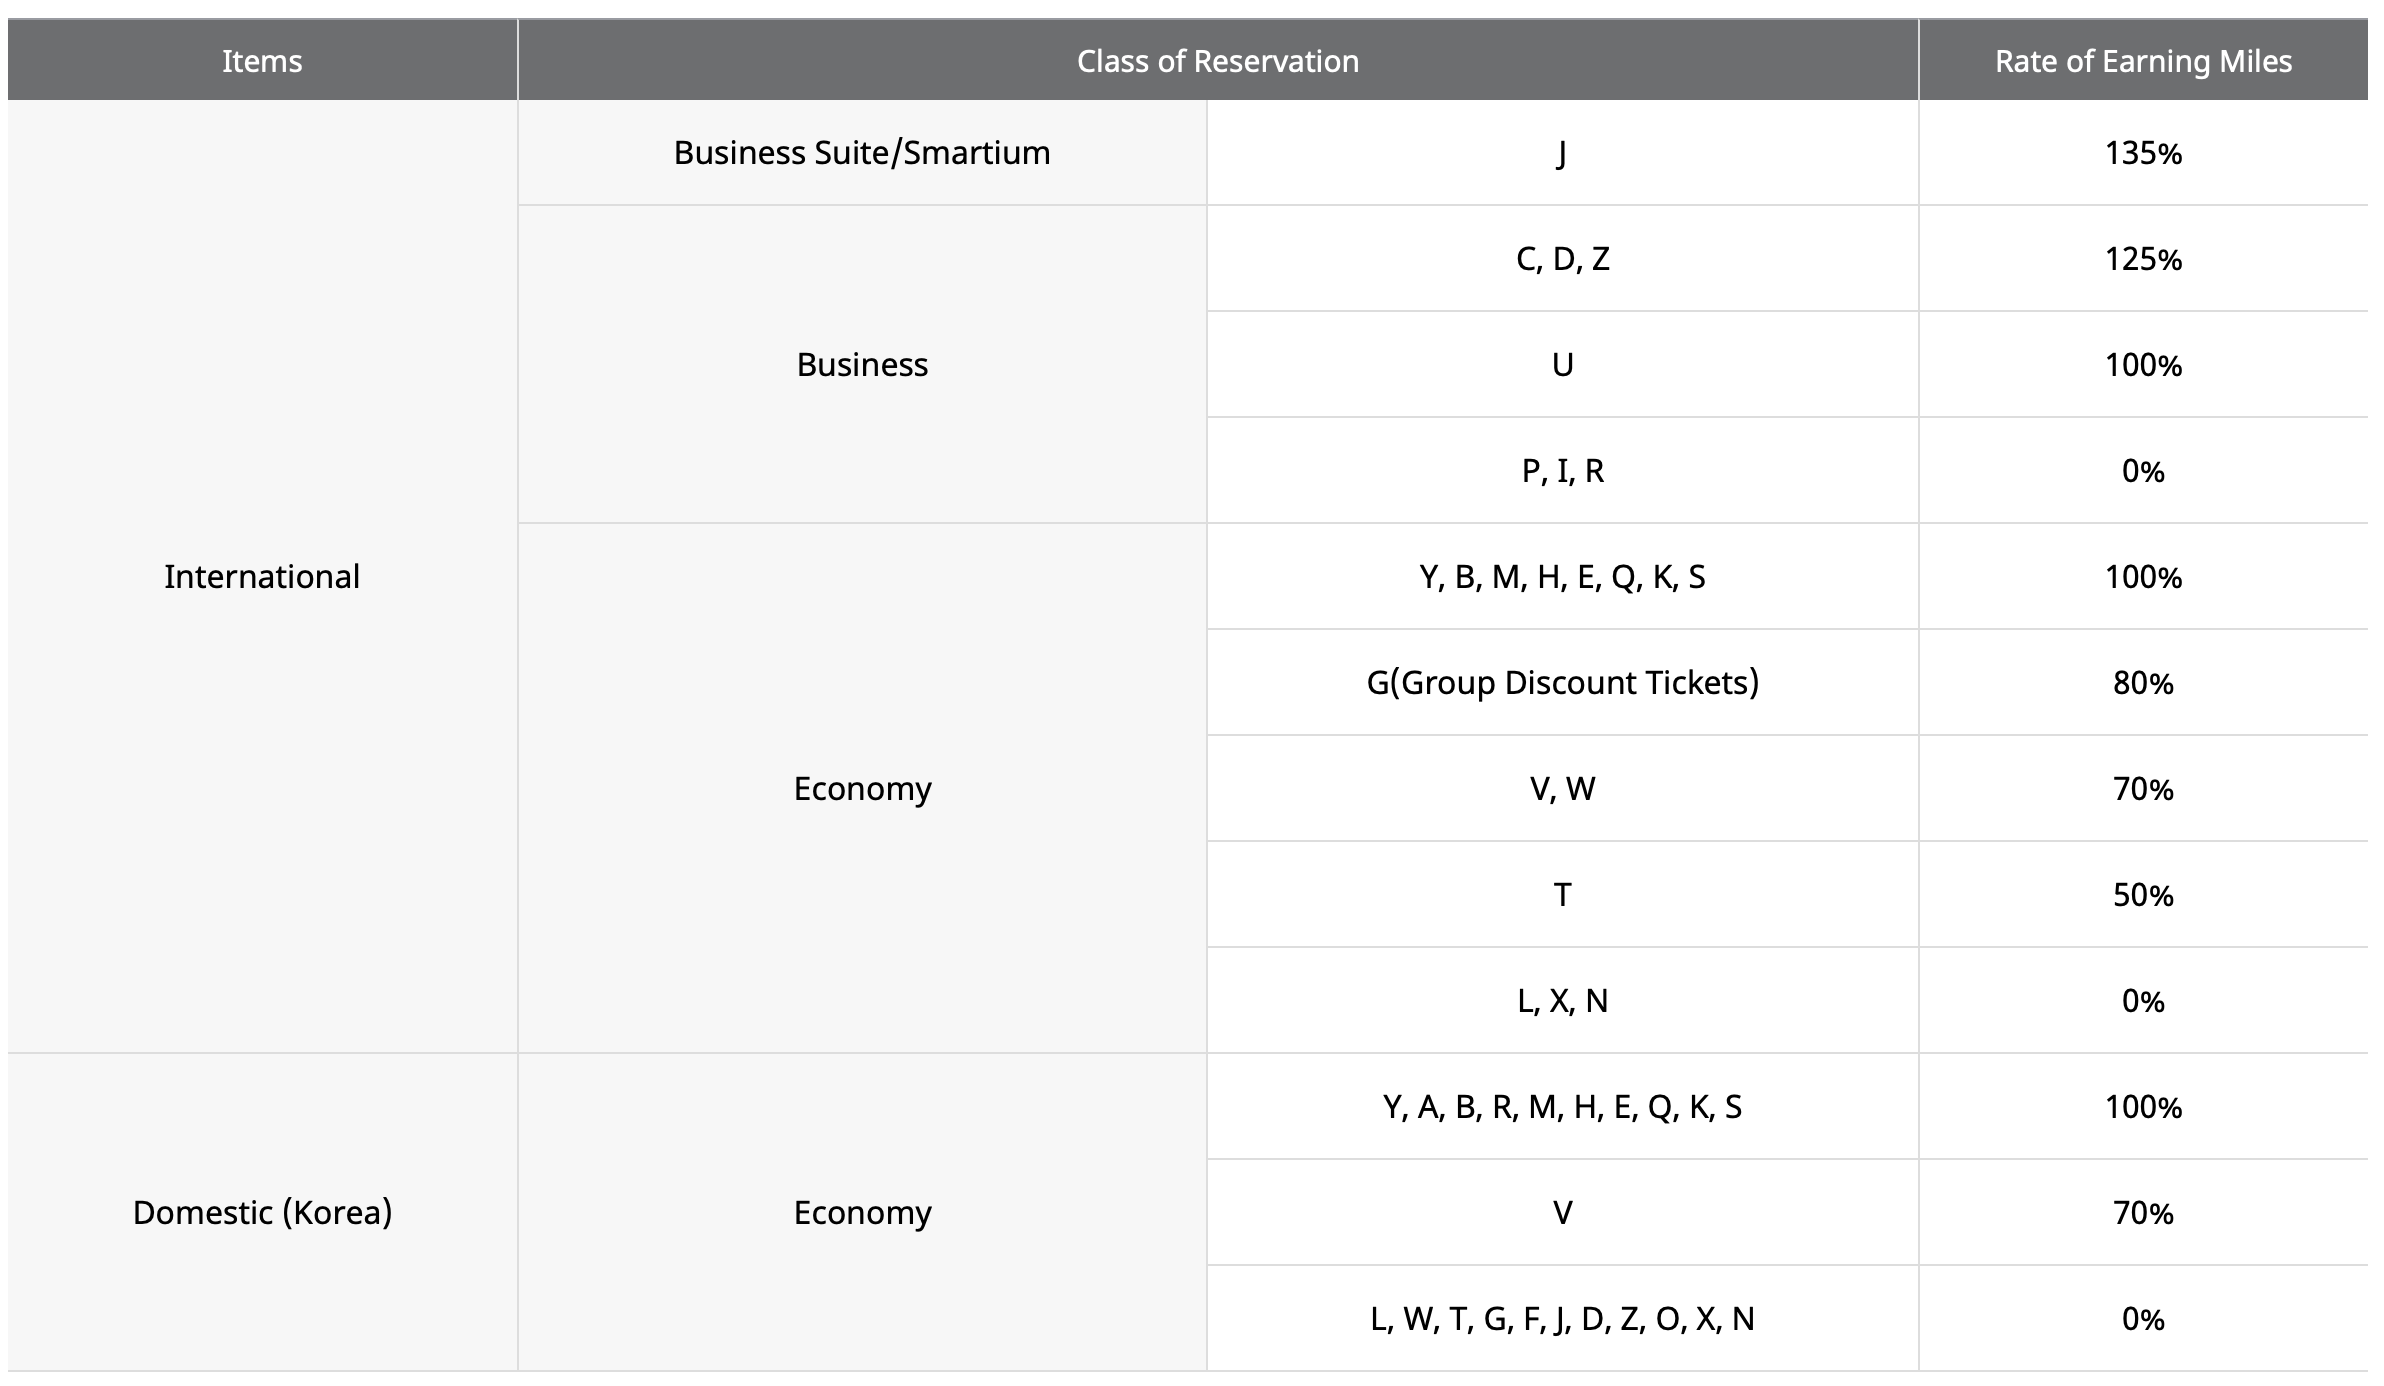Click the Rate of Earning Miles header
The height and width of the screenshot is (1386, 2384).
click(2142, 61)
